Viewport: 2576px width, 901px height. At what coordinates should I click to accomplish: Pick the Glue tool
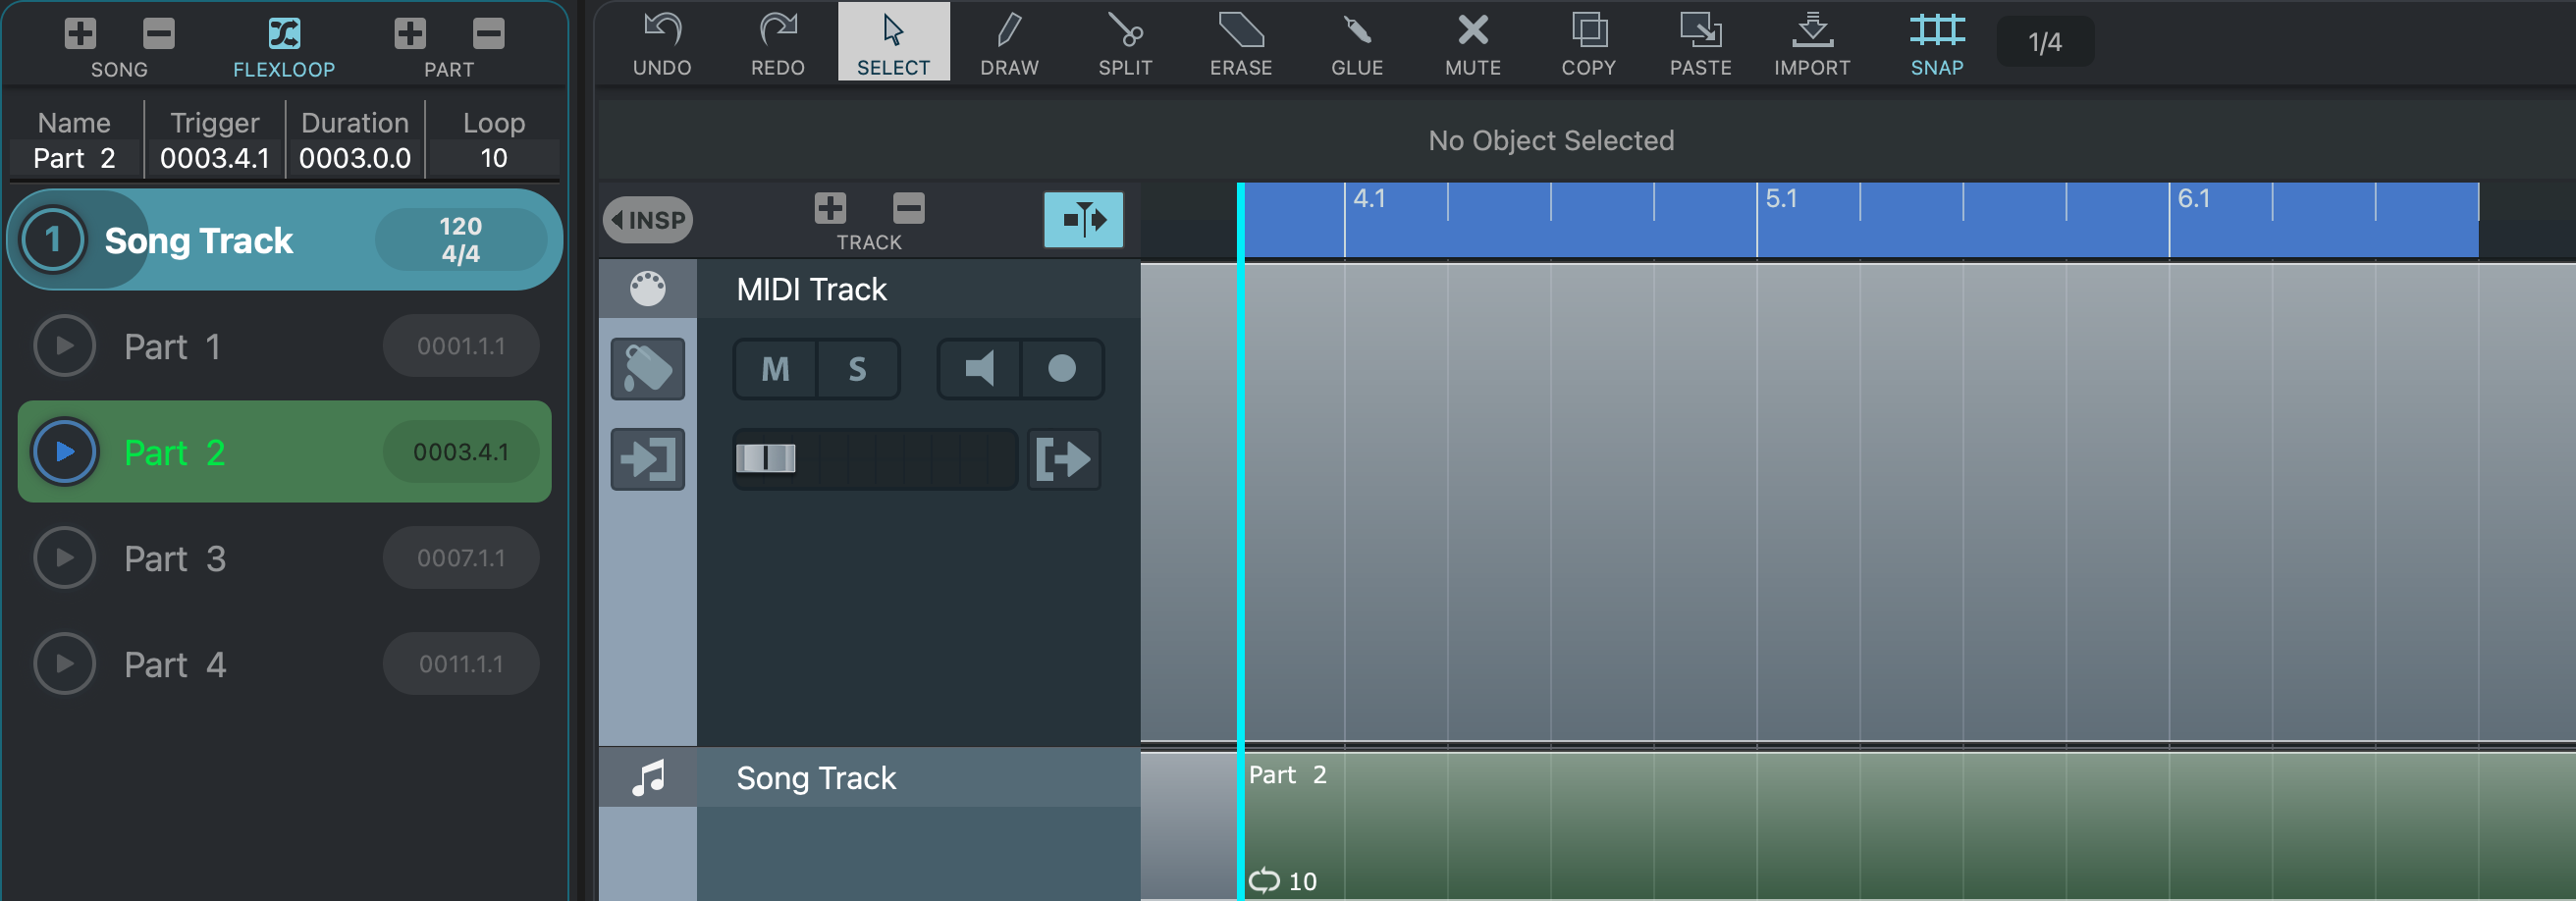click(1356, 43)
